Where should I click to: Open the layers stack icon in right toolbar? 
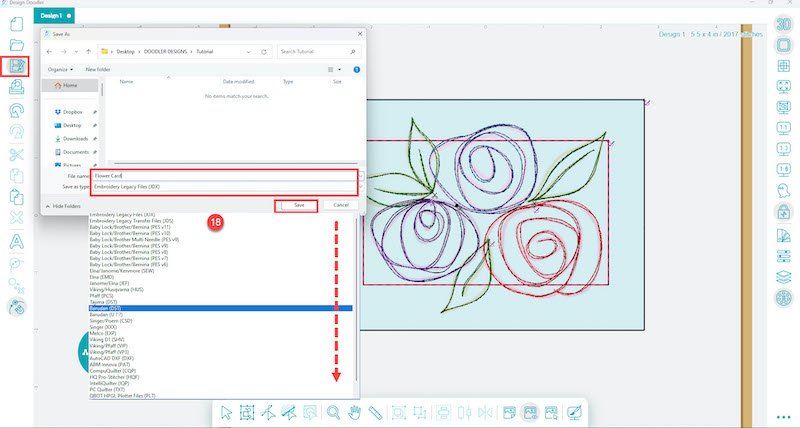784,277
